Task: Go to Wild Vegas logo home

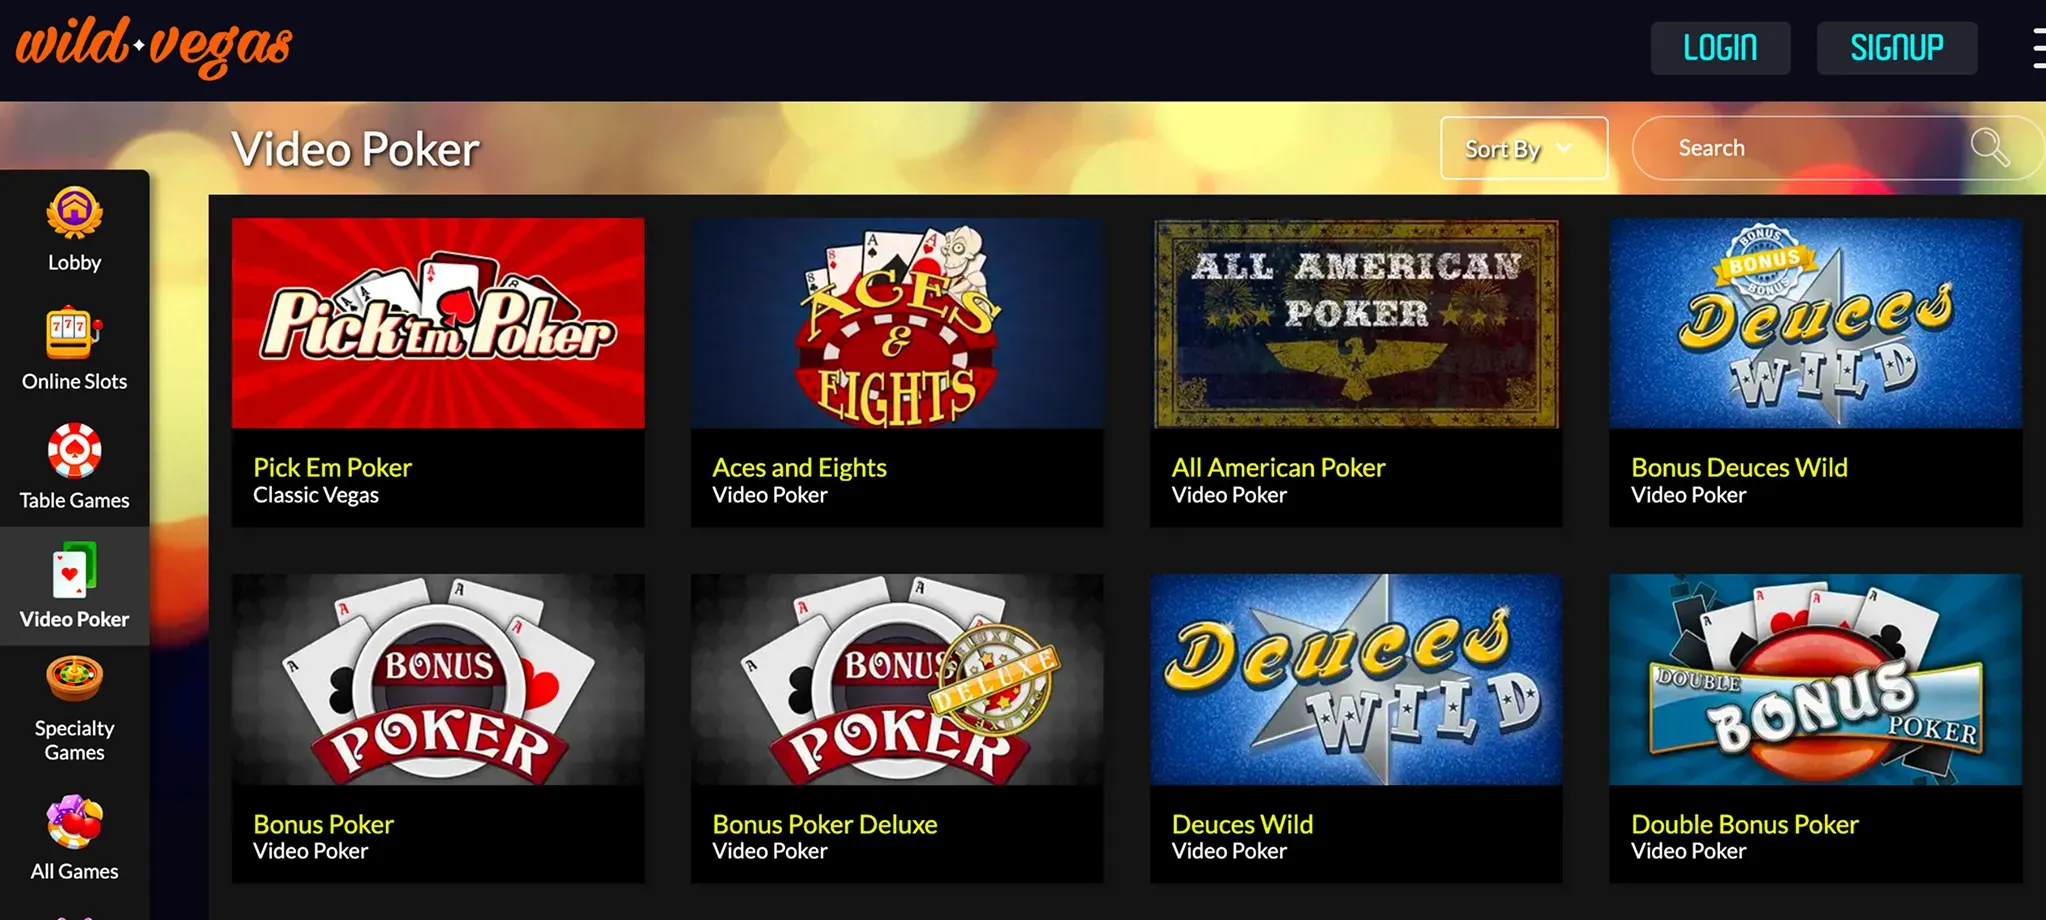Action: click(x=153, y=46)
